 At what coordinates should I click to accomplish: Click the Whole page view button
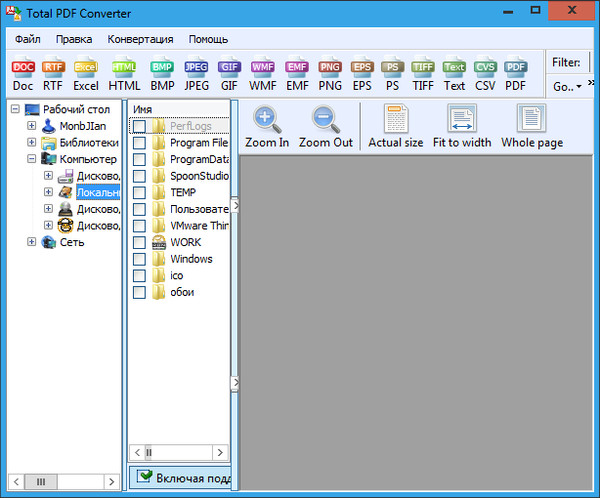point(532,126)
